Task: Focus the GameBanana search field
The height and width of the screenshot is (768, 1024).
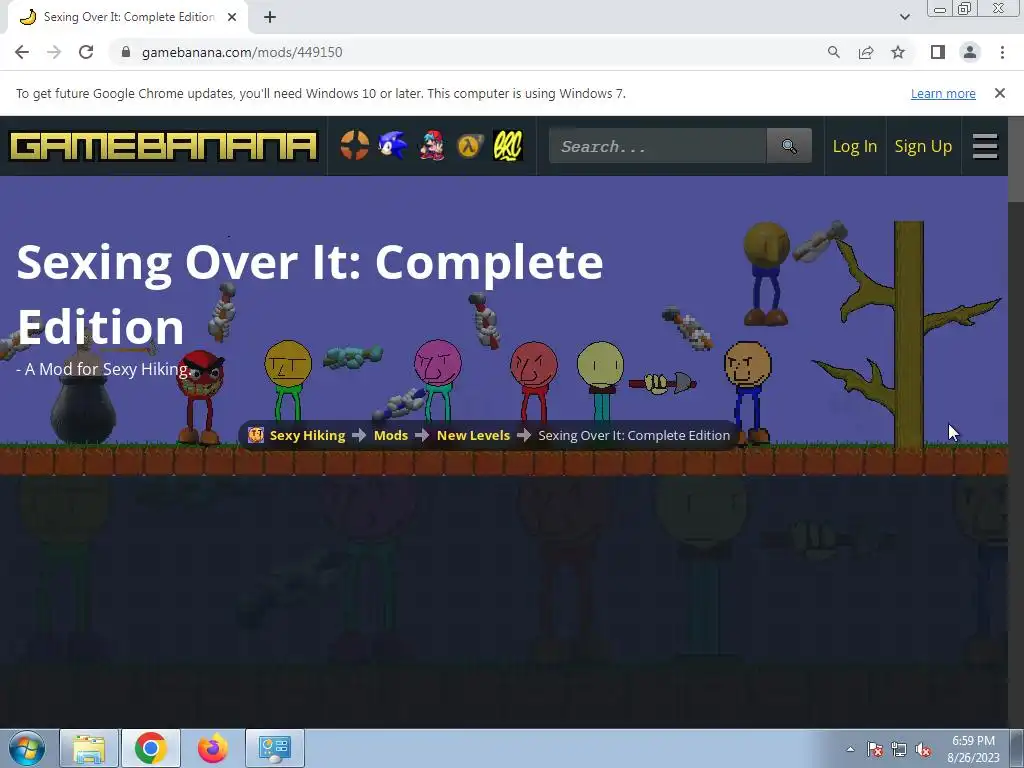Action: click(x=658, y=146)
